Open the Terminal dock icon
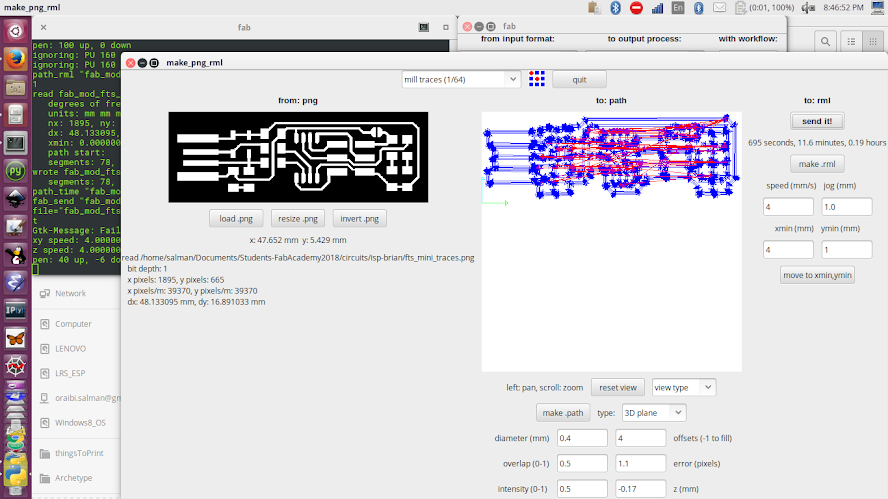 15,143
